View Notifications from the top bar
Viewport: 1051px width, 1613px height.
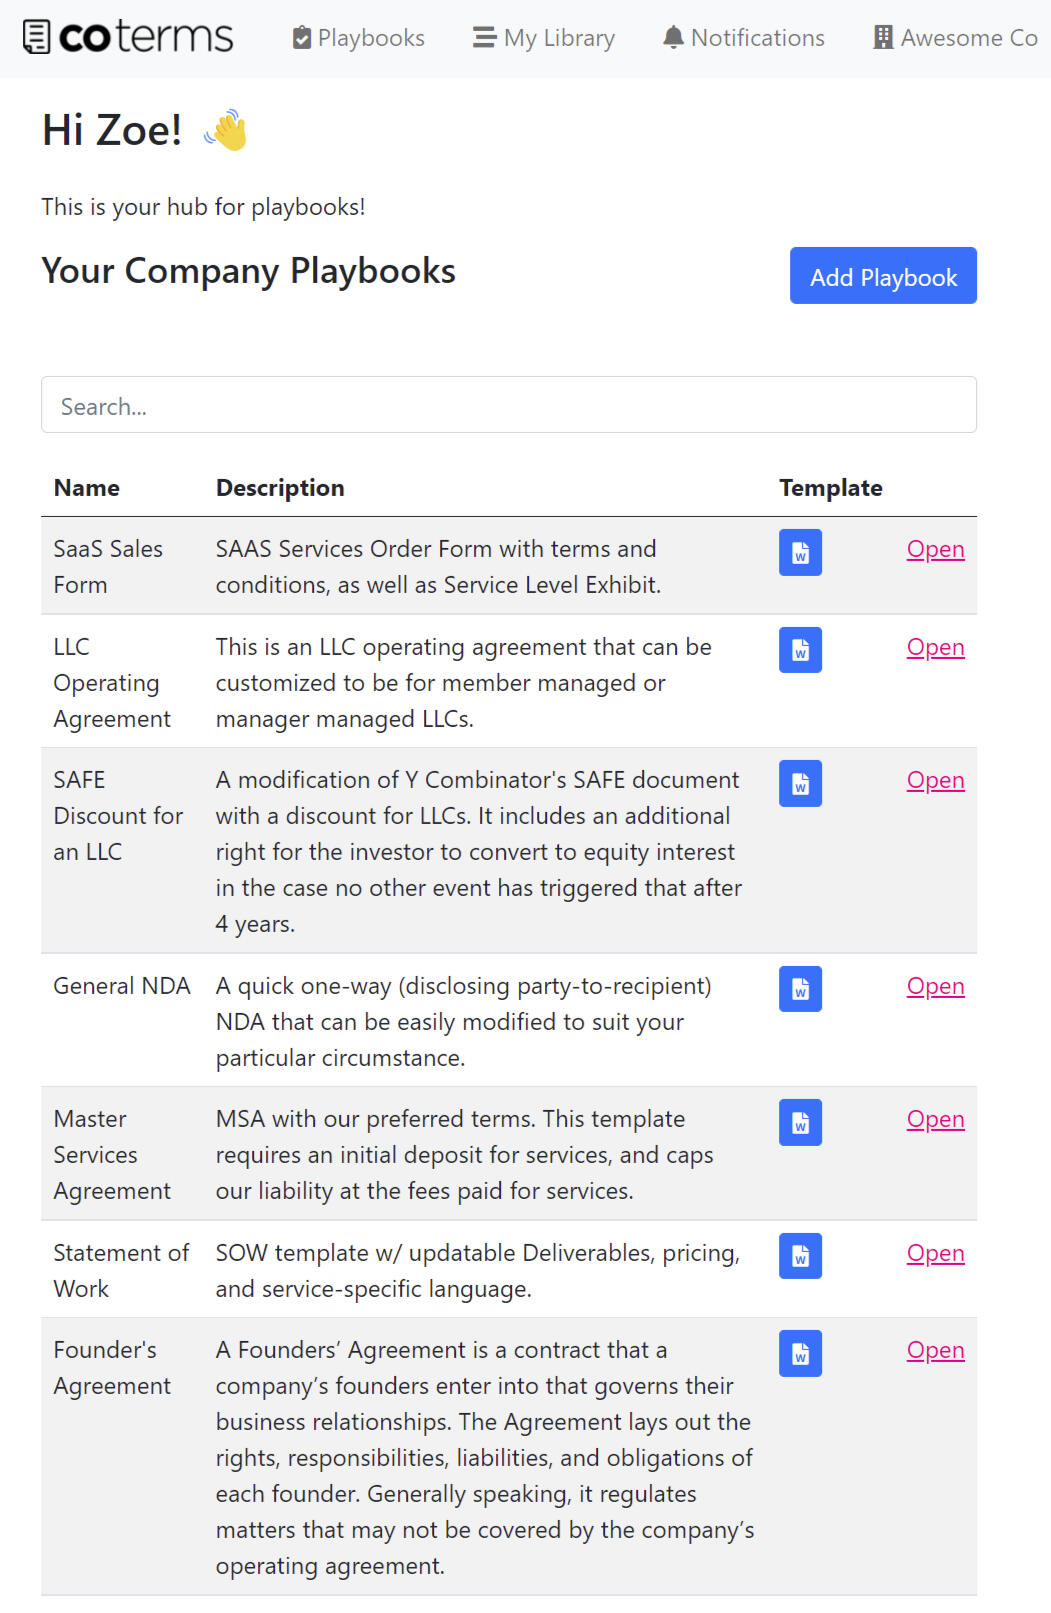click(x=743, y=38)
